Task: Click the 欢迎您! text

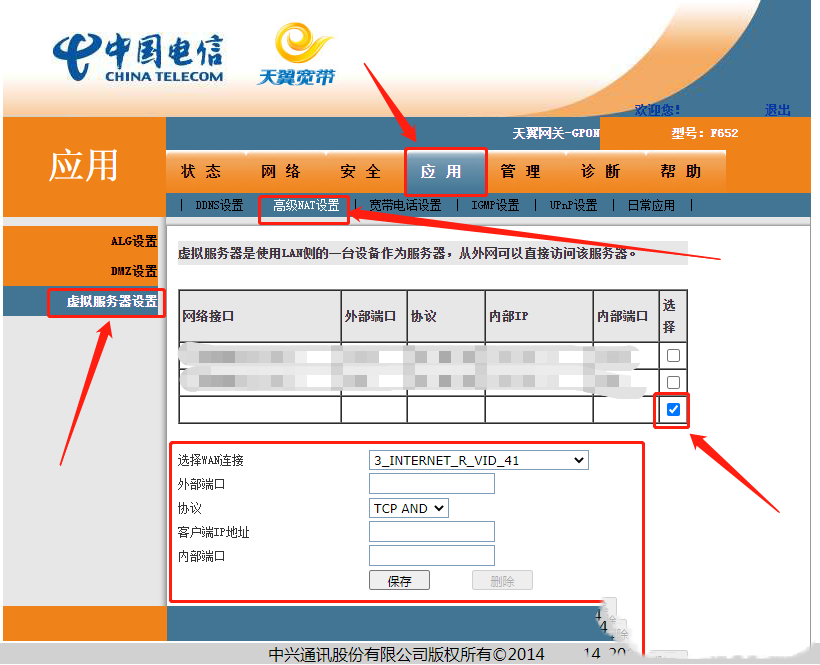Action: [x=657, y=110]
